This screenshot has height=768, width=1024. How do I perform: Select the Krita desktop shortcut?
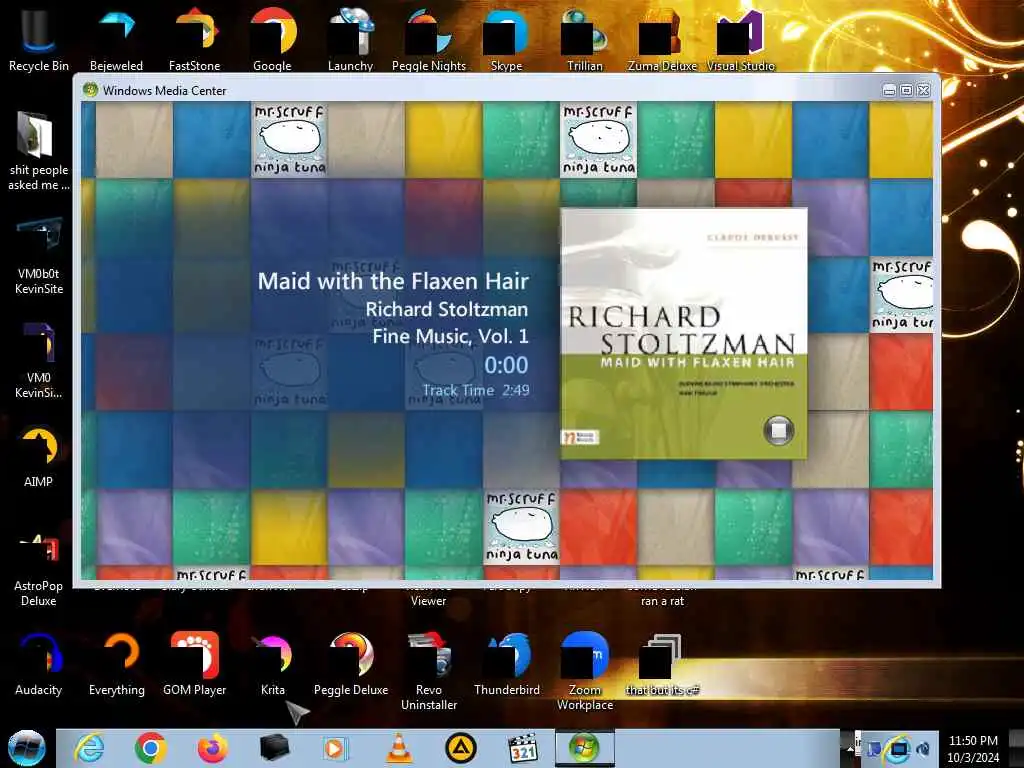[x=272, y=664]
